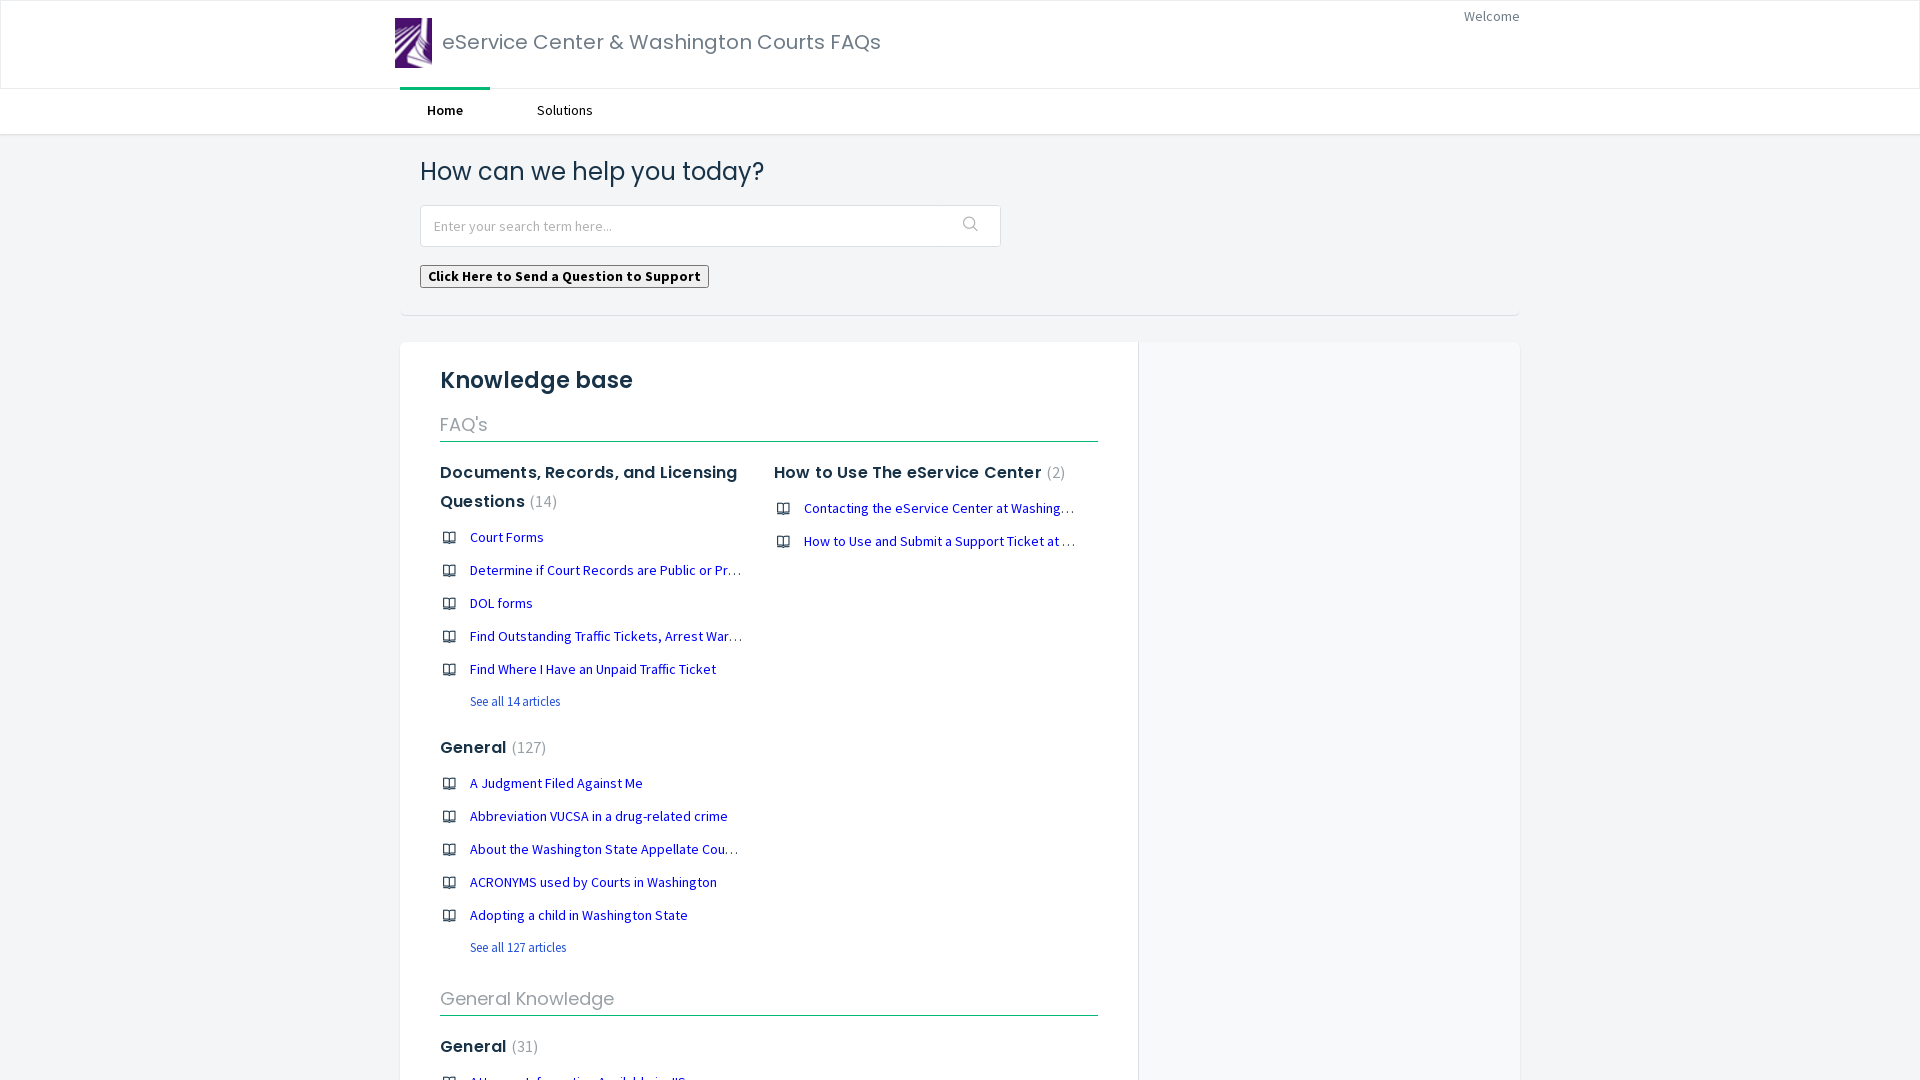Click the search magnifier icon

tap(970, 224)
